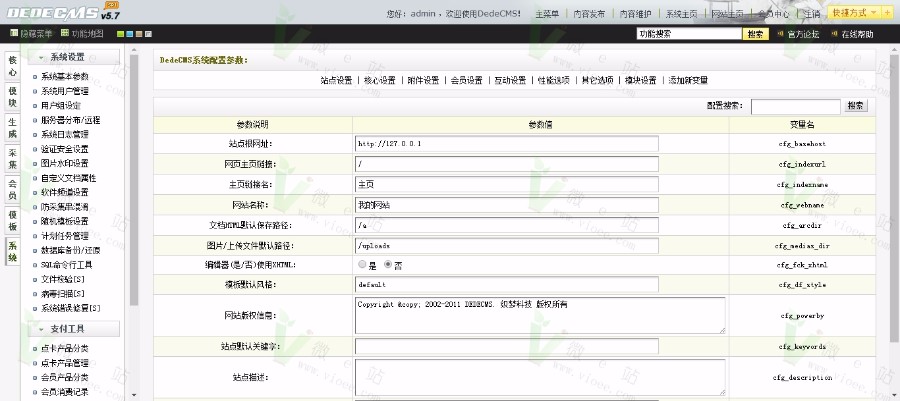Click the 网站名称 input field

507,205
